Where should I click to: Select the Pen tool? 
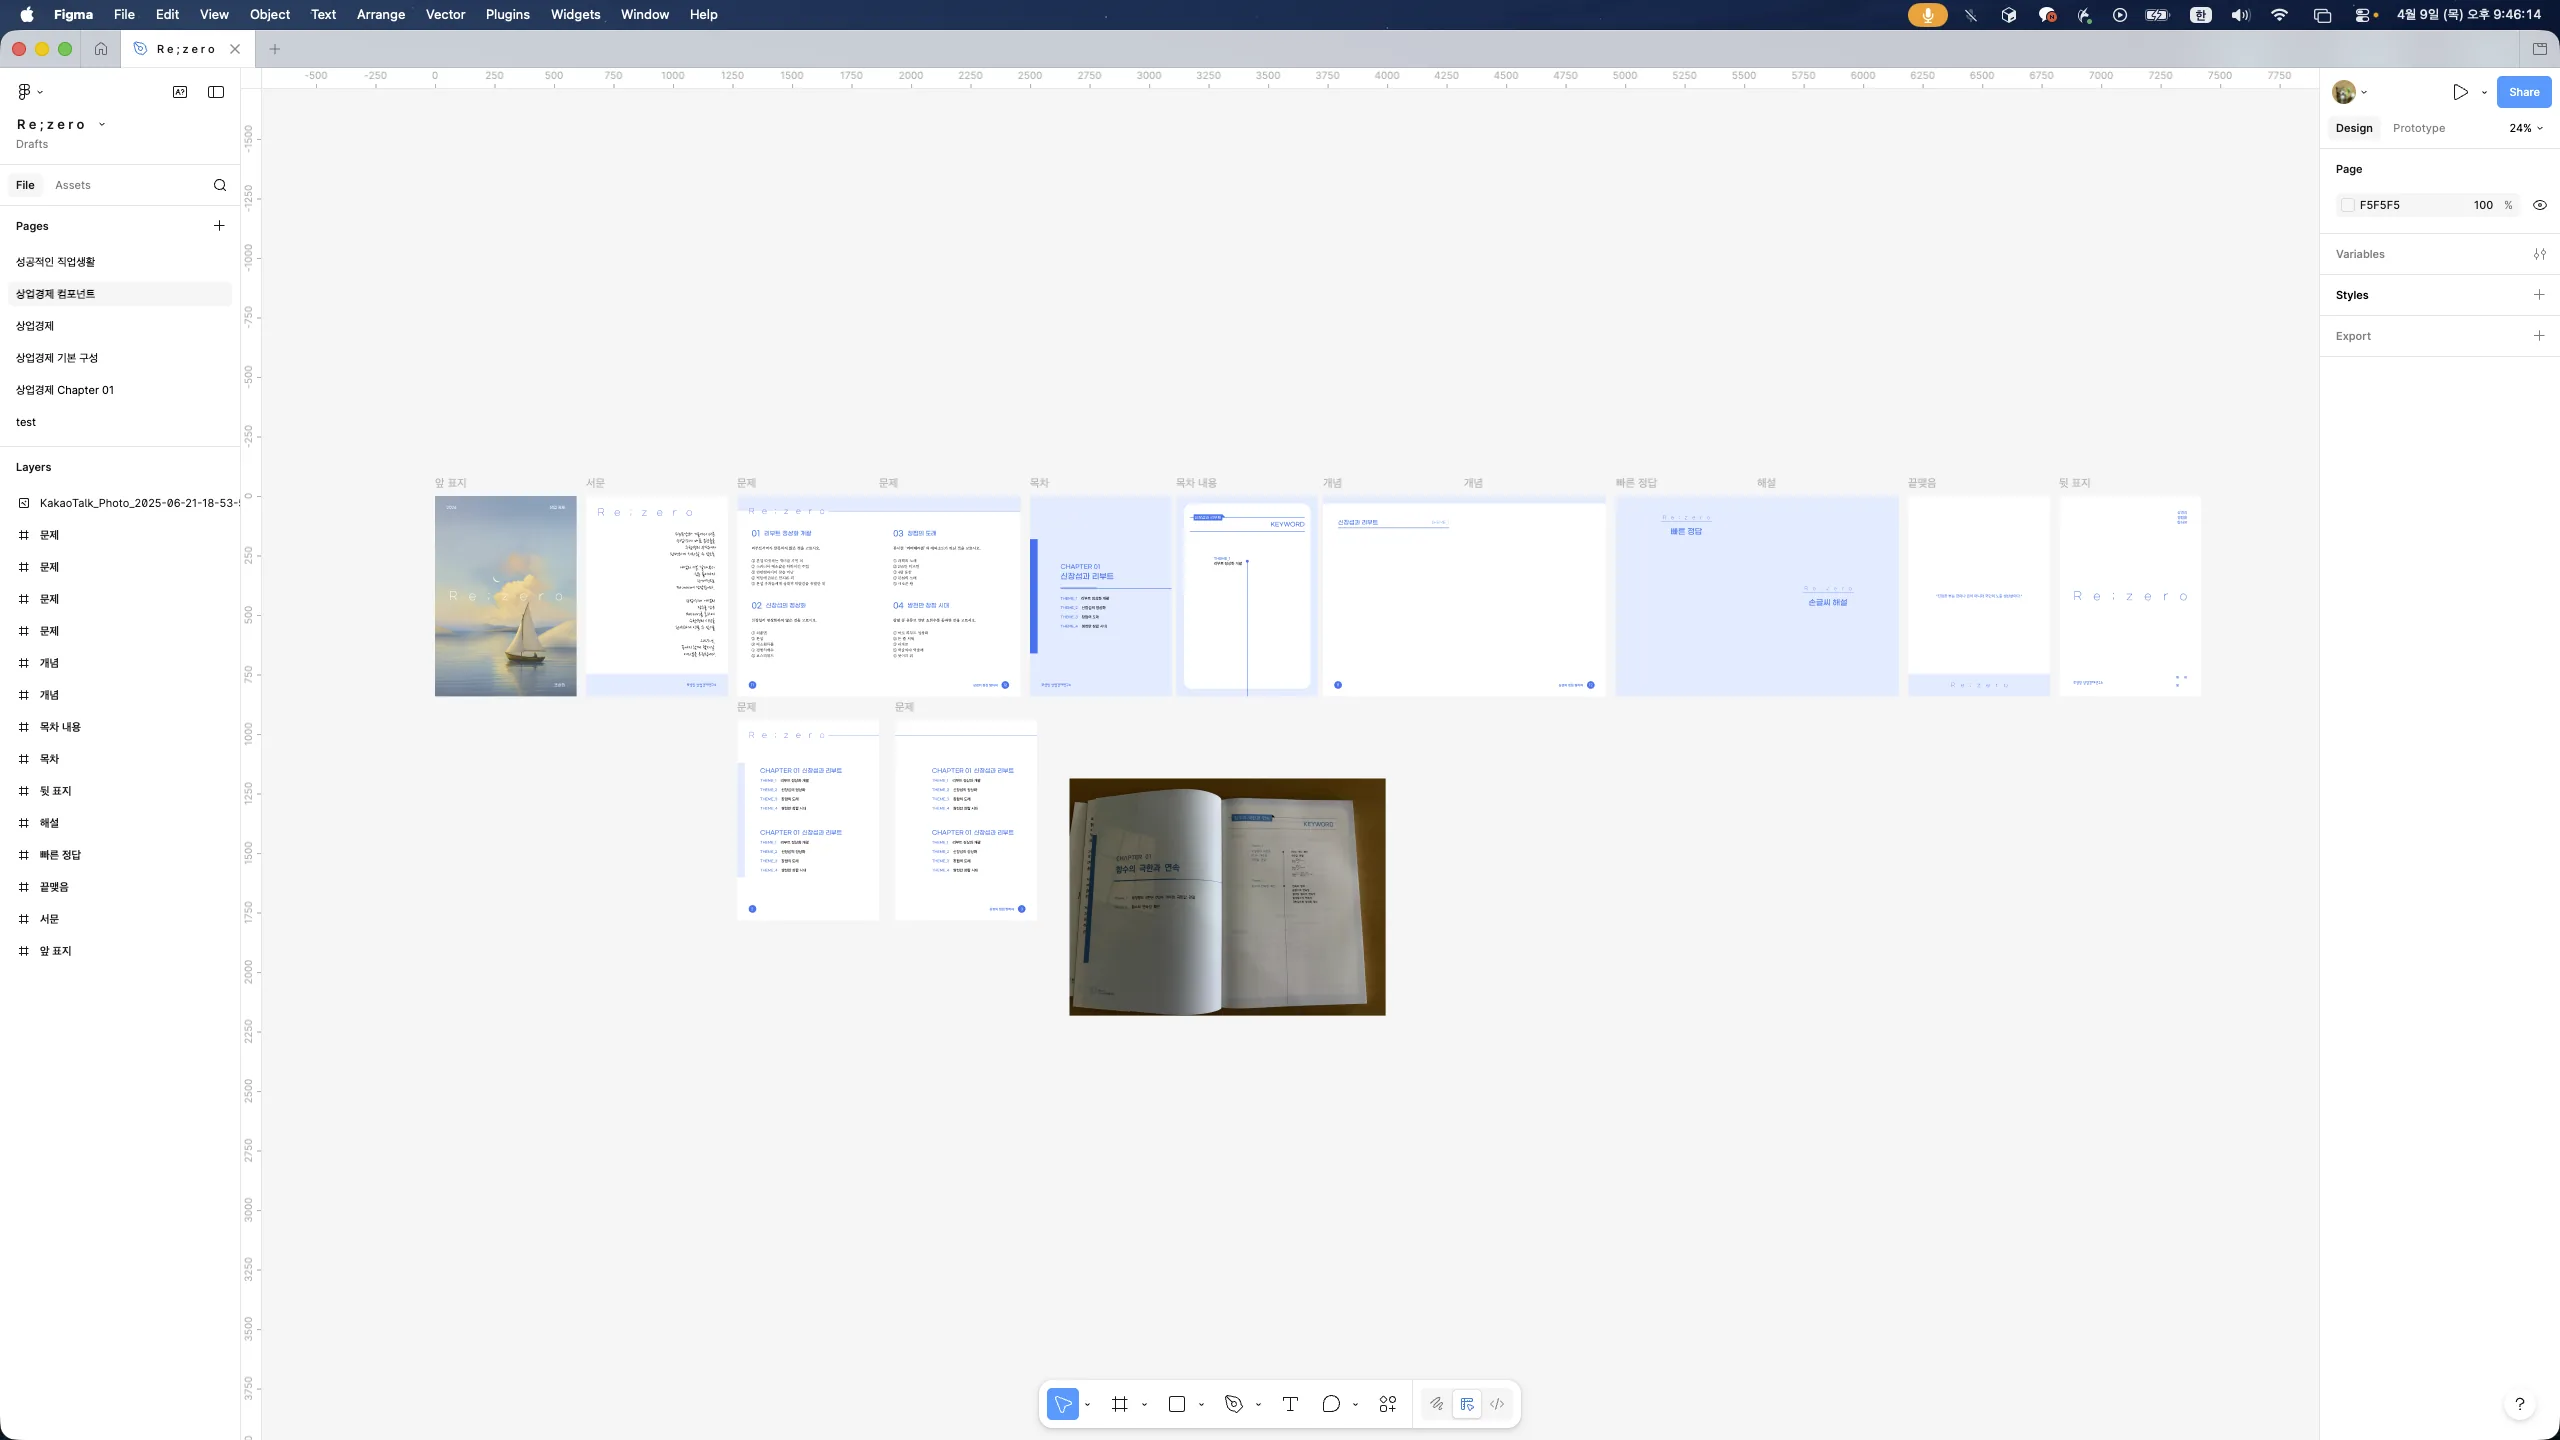pyautogui.click(x=1234, y=1404)
